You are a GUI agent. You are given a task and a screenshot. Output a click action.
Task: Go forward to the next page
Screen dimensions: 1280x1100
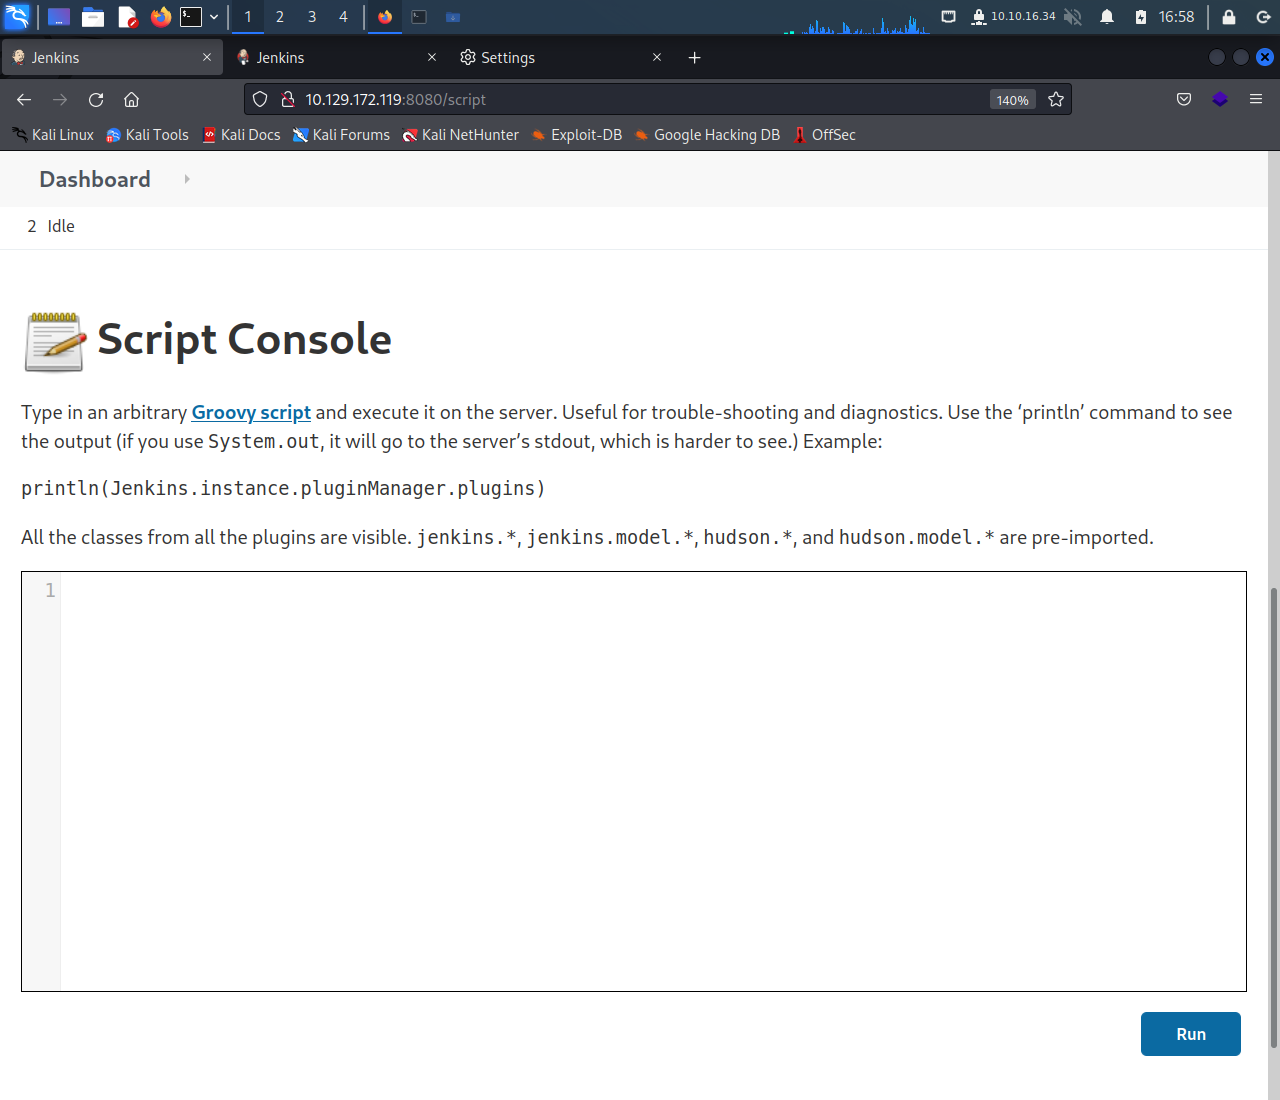60,99
